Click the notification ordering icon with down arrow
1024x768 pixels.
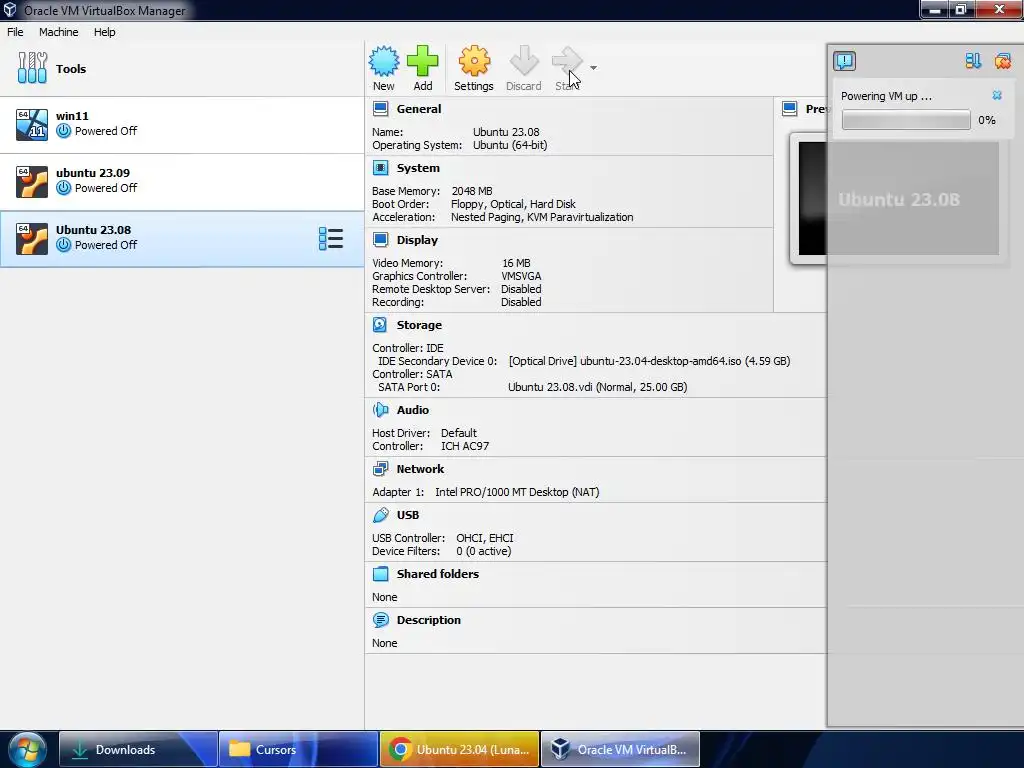click(973, 61)
